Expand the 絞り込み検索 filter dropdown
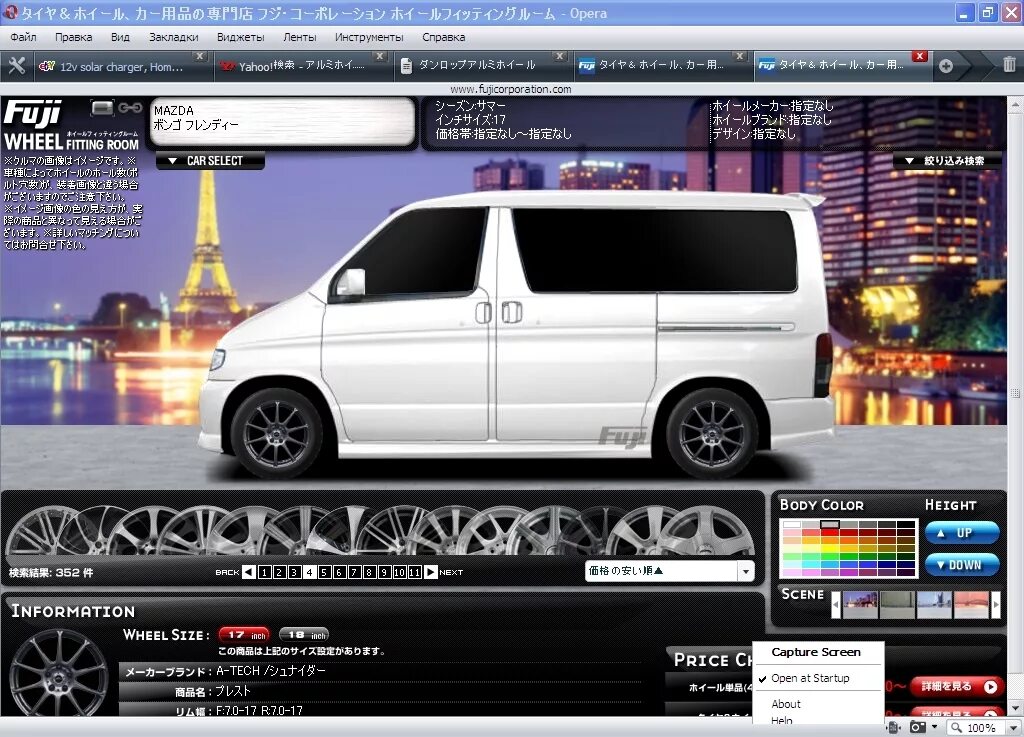1024x737 pixels. click(947, 161)
